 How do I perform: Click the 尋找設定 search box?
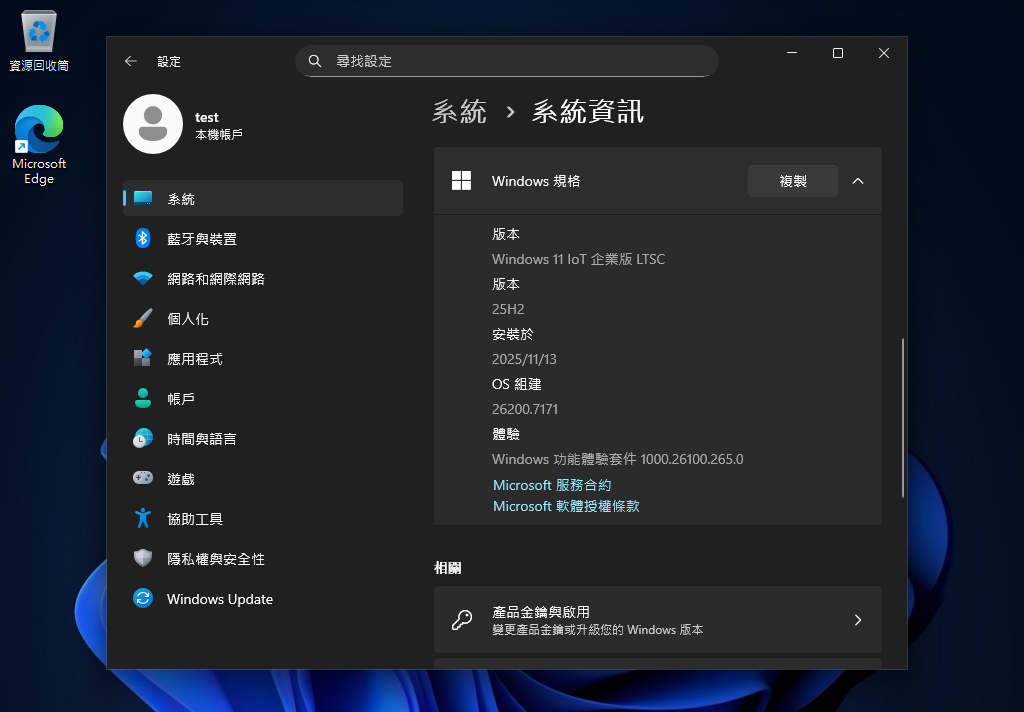(507, 61)
